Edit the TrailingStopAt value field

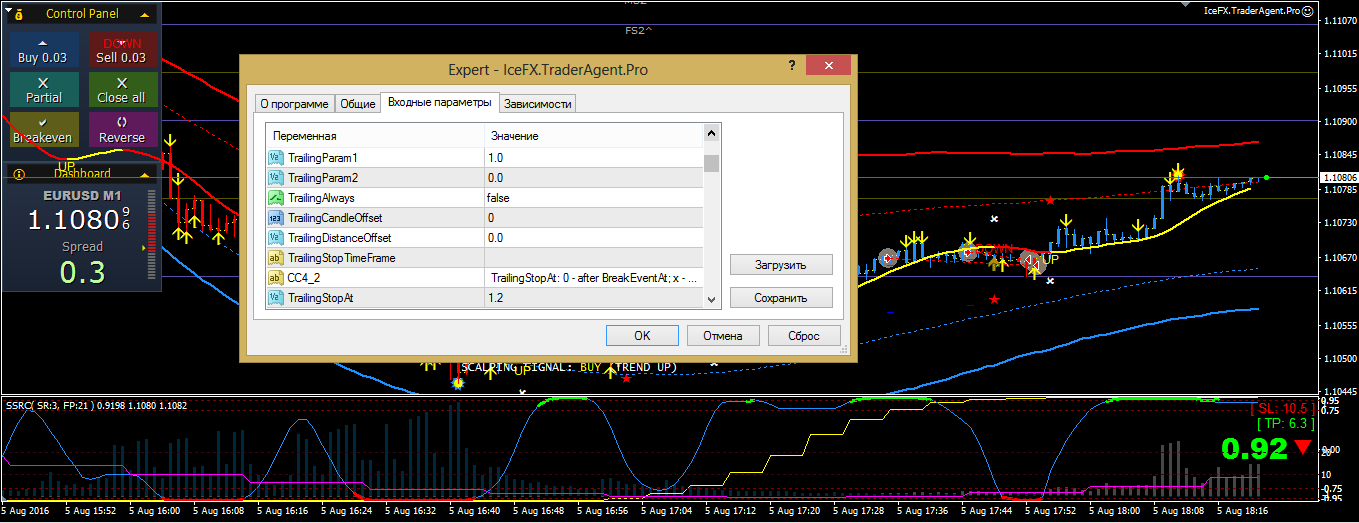594,298
